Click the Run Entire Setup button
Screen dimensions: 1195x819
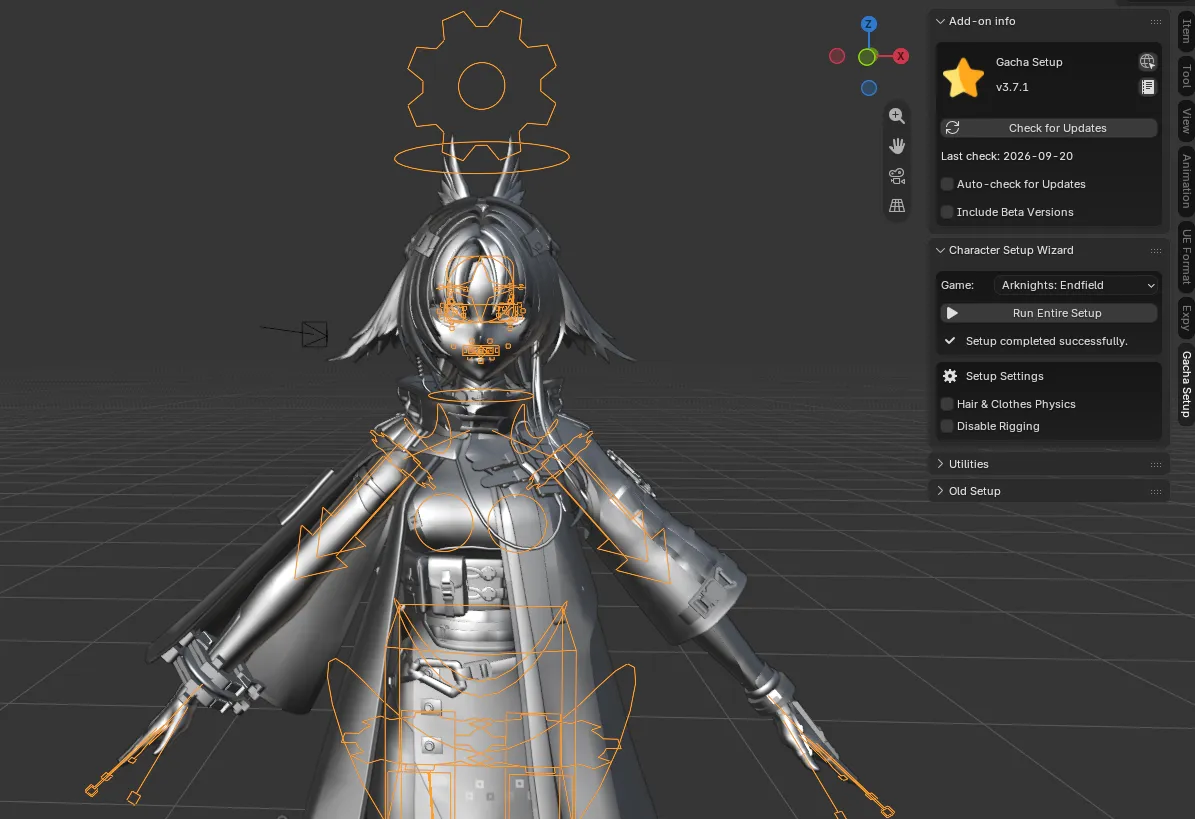point(1049,313)
